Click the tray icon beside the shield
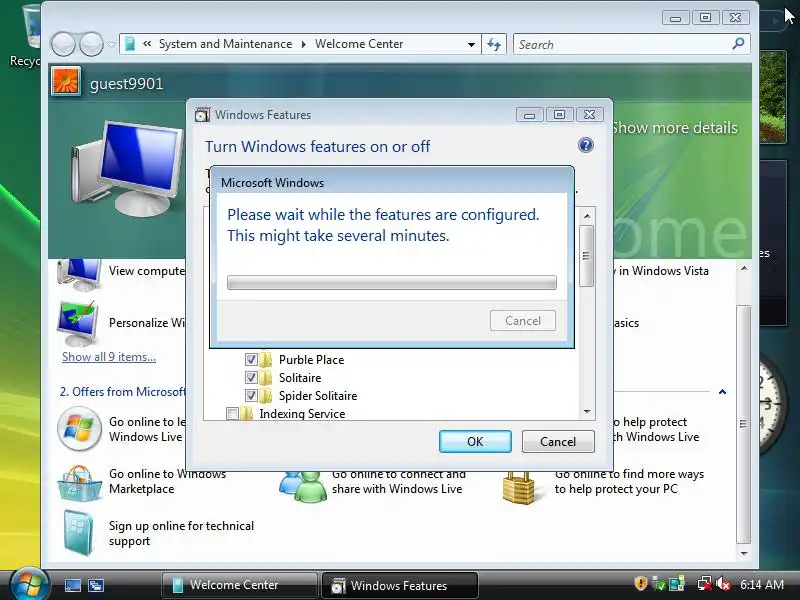Viewport: 800px width, 600px height. 659,584
